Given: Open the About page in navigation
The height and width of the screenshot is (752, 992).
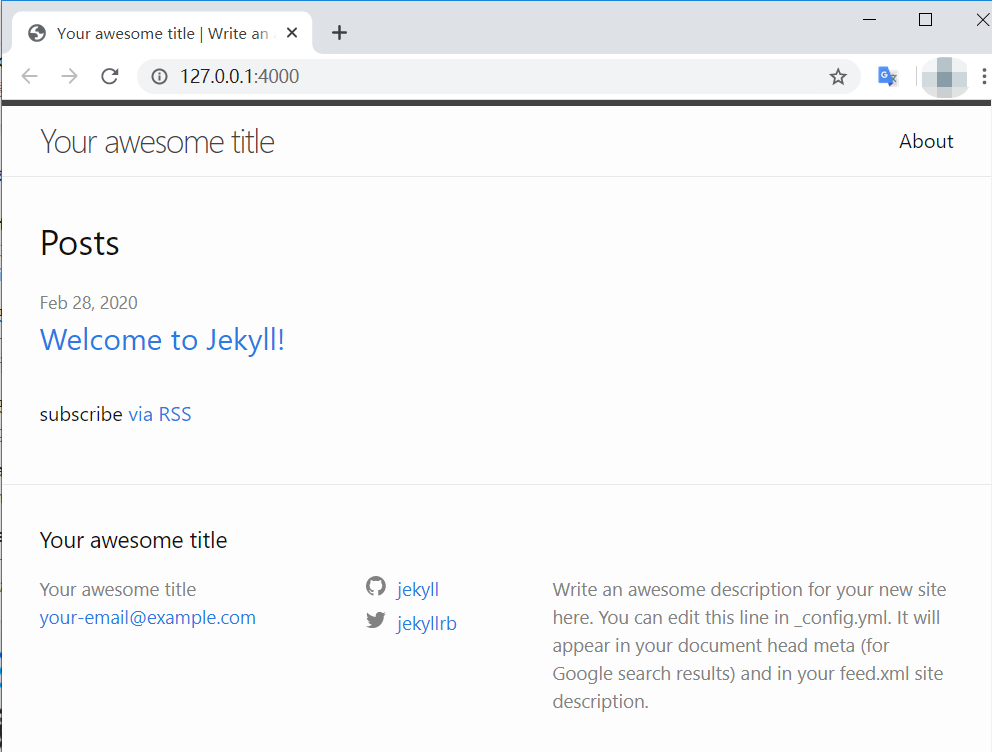Looking at the screenshot, I should point(926,142).
